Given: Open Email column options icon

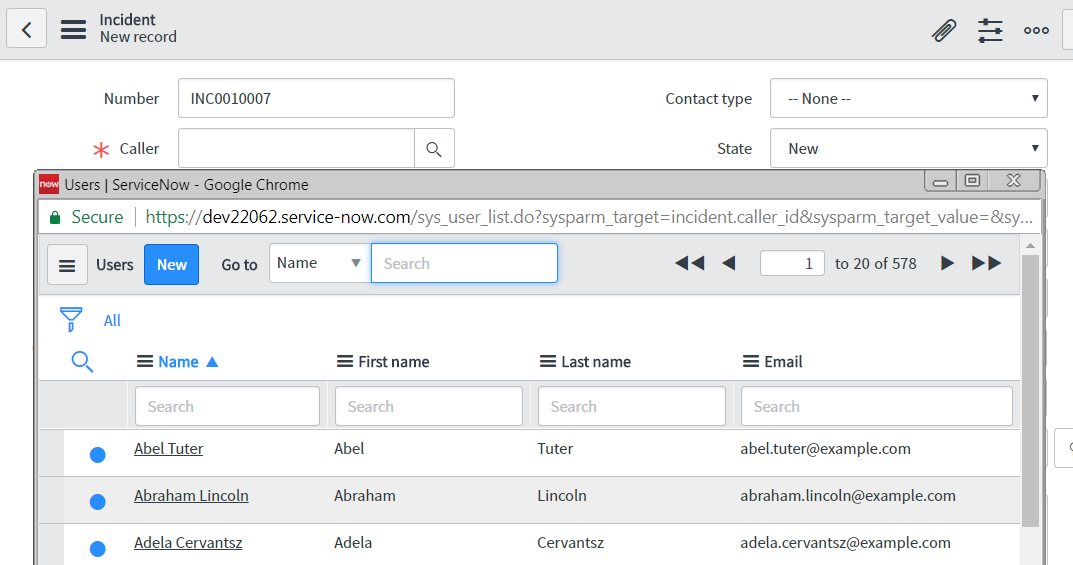Looking at the screenshot, I should point(751,362).
